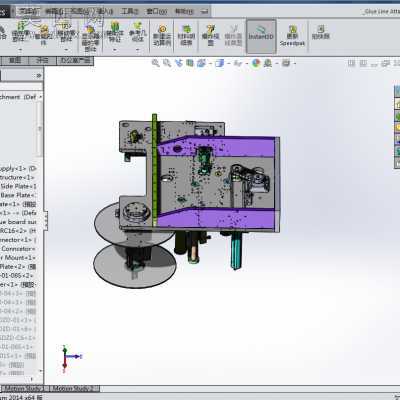Click the View Orientation icon
Image resolution: width=400 pixels, height=400 pixels.
coord(202,63)
